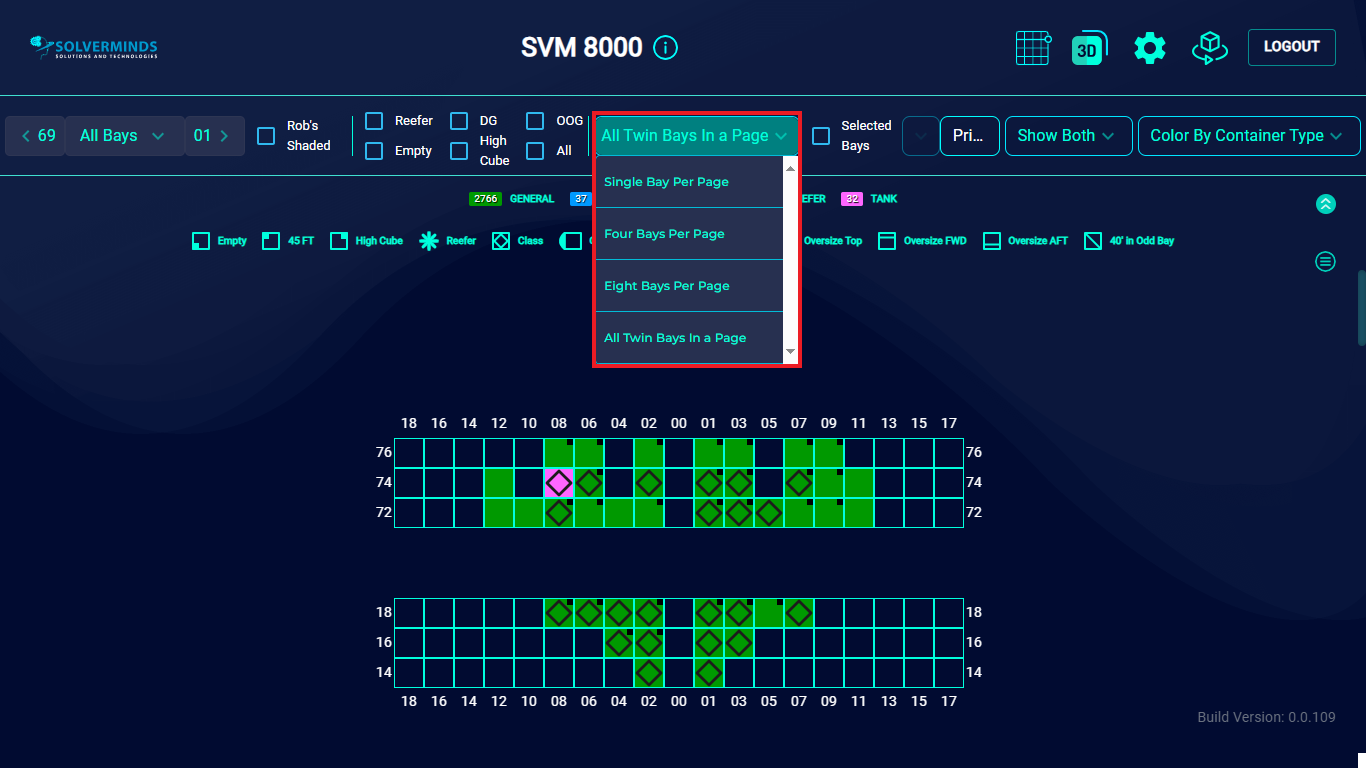The width and height of the screenshot is (1366, 768).
Task: Choose Eight Bays Per Page option
Action: (688, 286)
